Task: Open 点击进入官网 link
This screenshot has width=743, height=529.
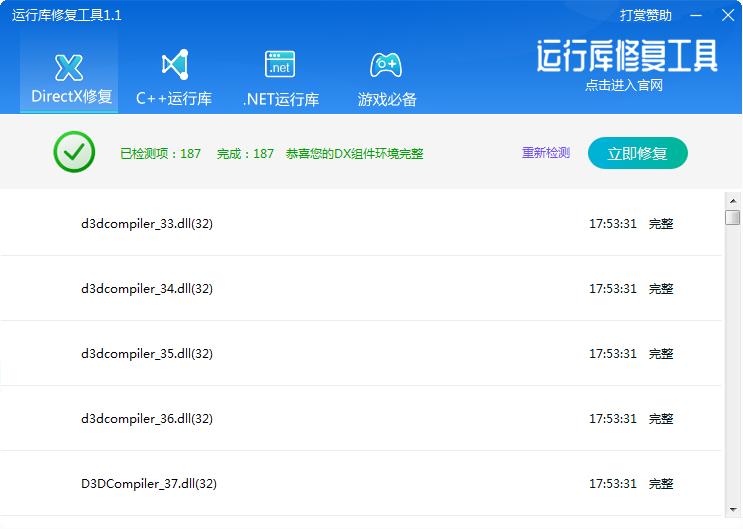Action: pos(624,85)
